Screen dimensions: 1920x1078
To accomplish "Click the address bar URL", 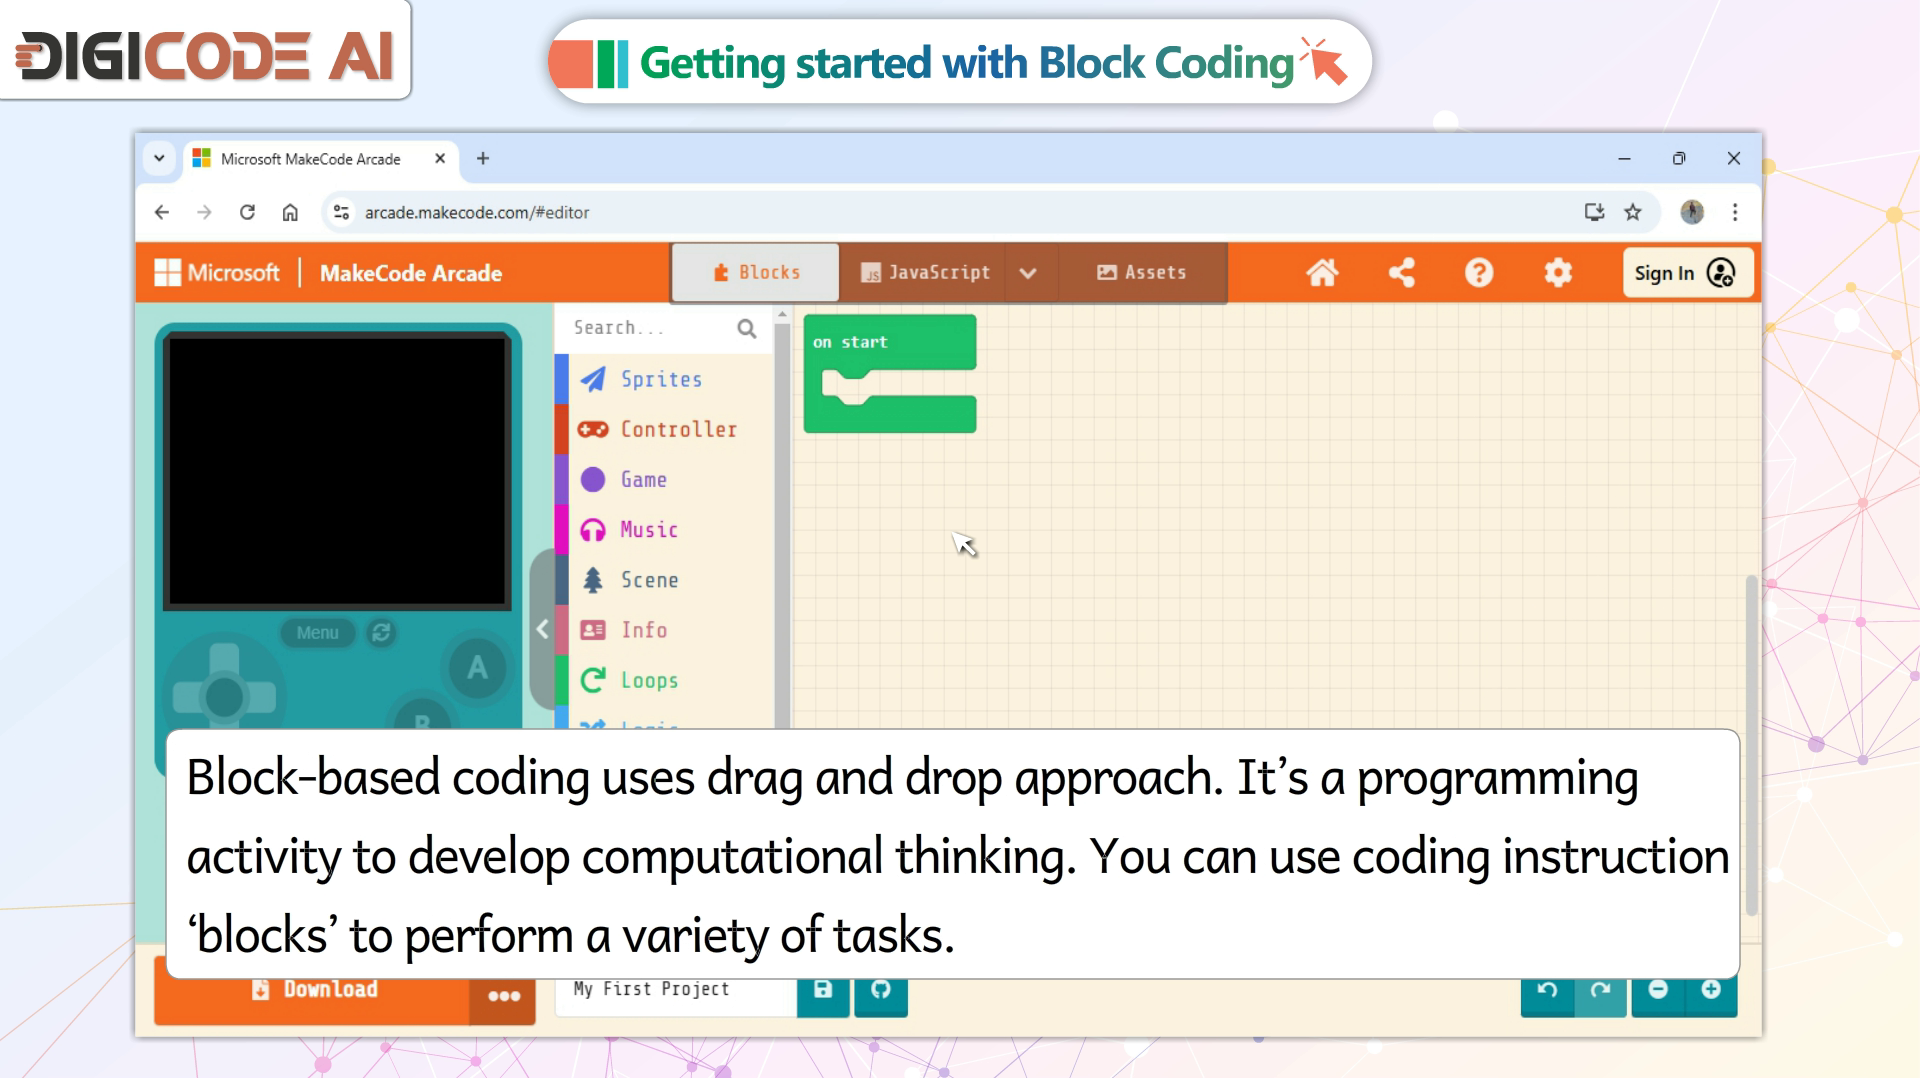I will pos(477,213).
